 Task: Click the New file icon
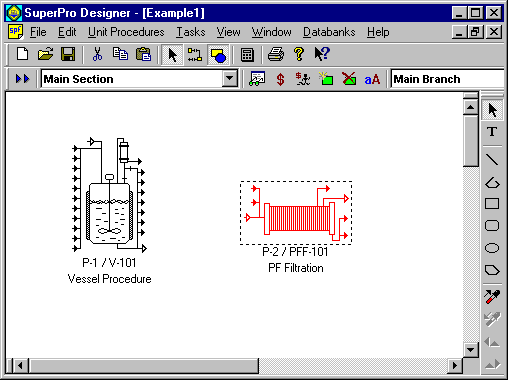click(x=23, y=54)
